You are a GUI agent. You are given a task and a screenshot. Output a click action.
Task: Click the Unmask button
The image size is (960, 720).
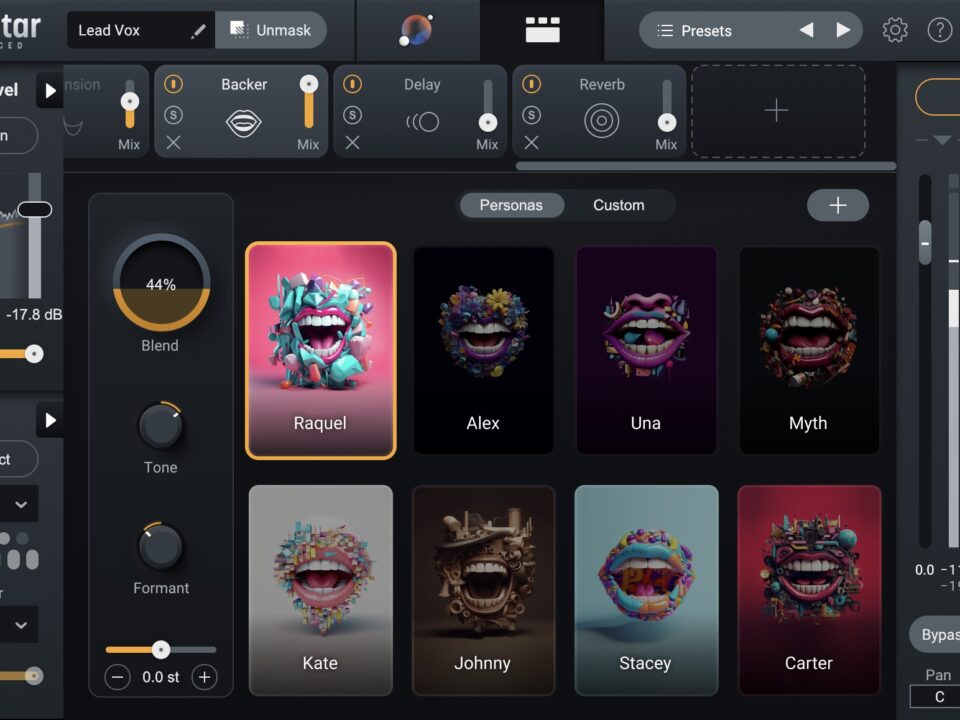point(271,30)
